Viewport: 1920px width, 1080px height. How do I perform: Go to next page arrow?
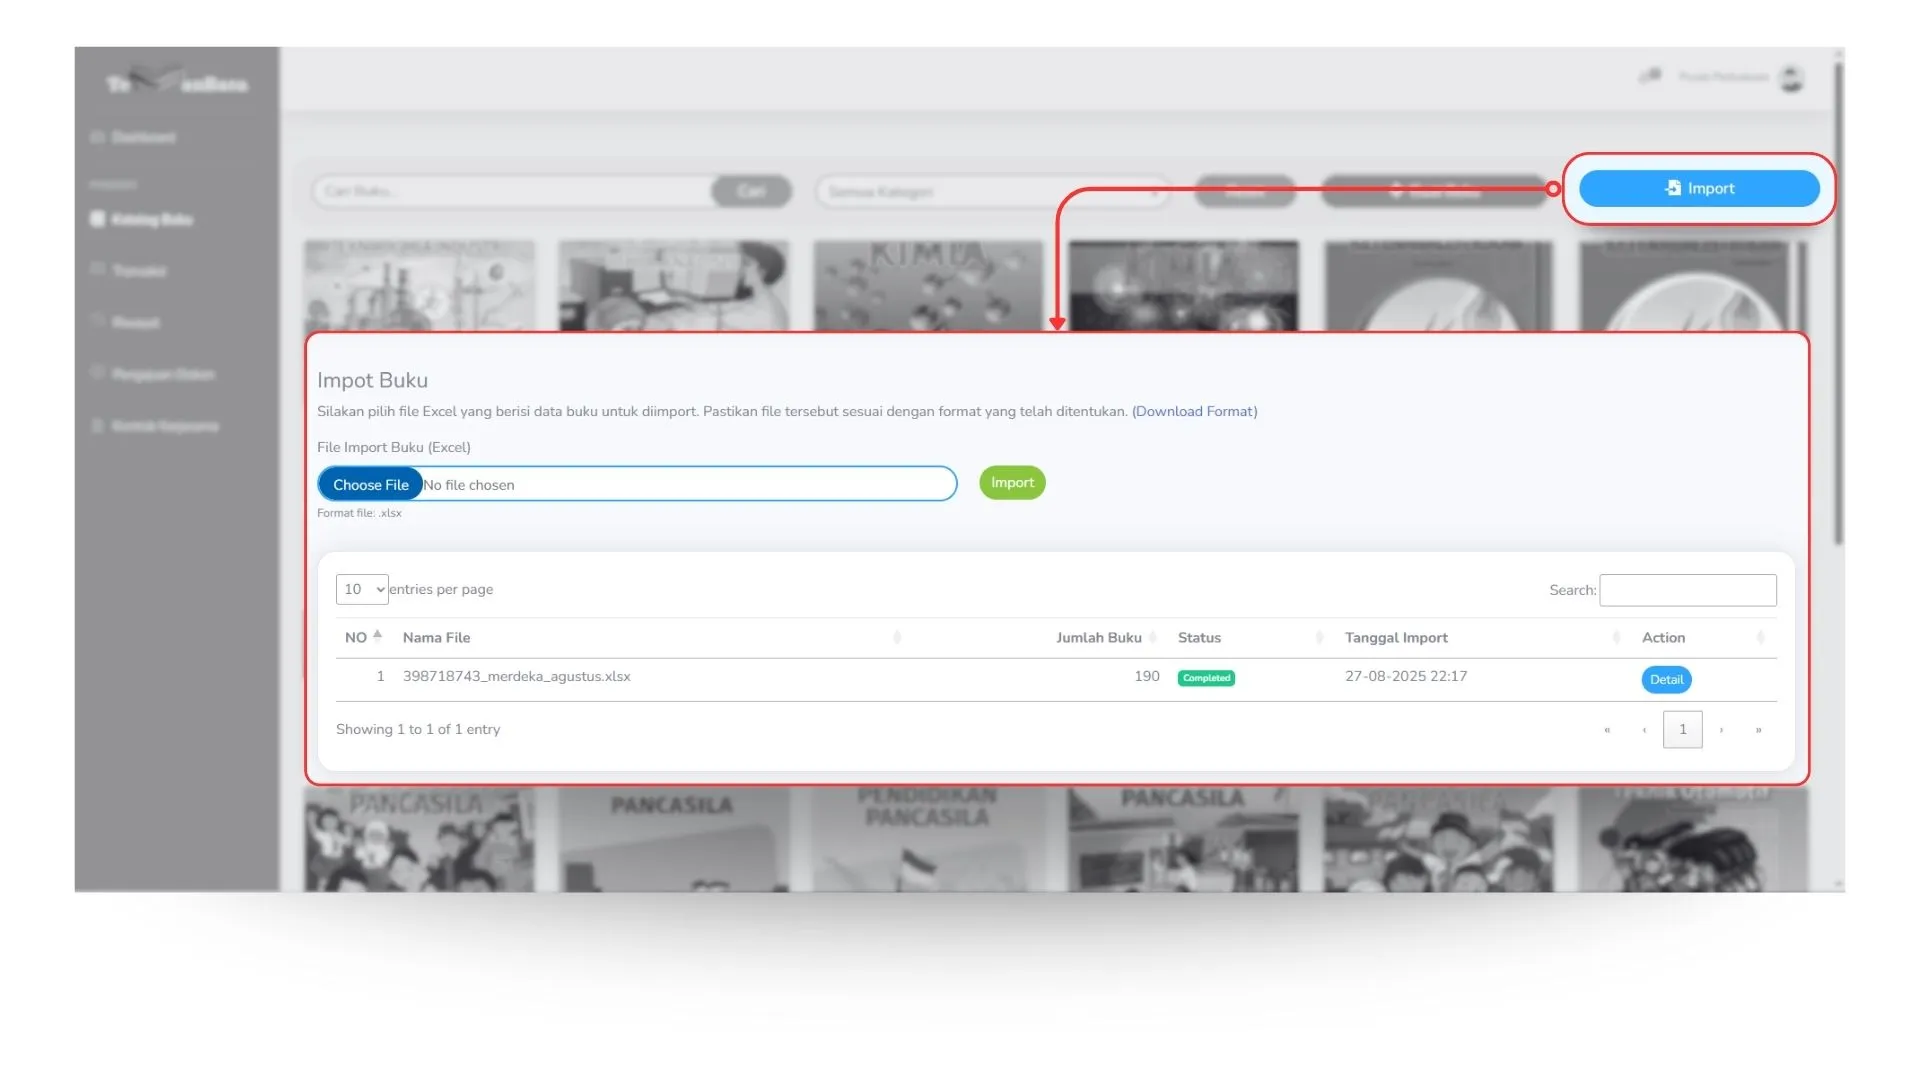point(1721,729)
